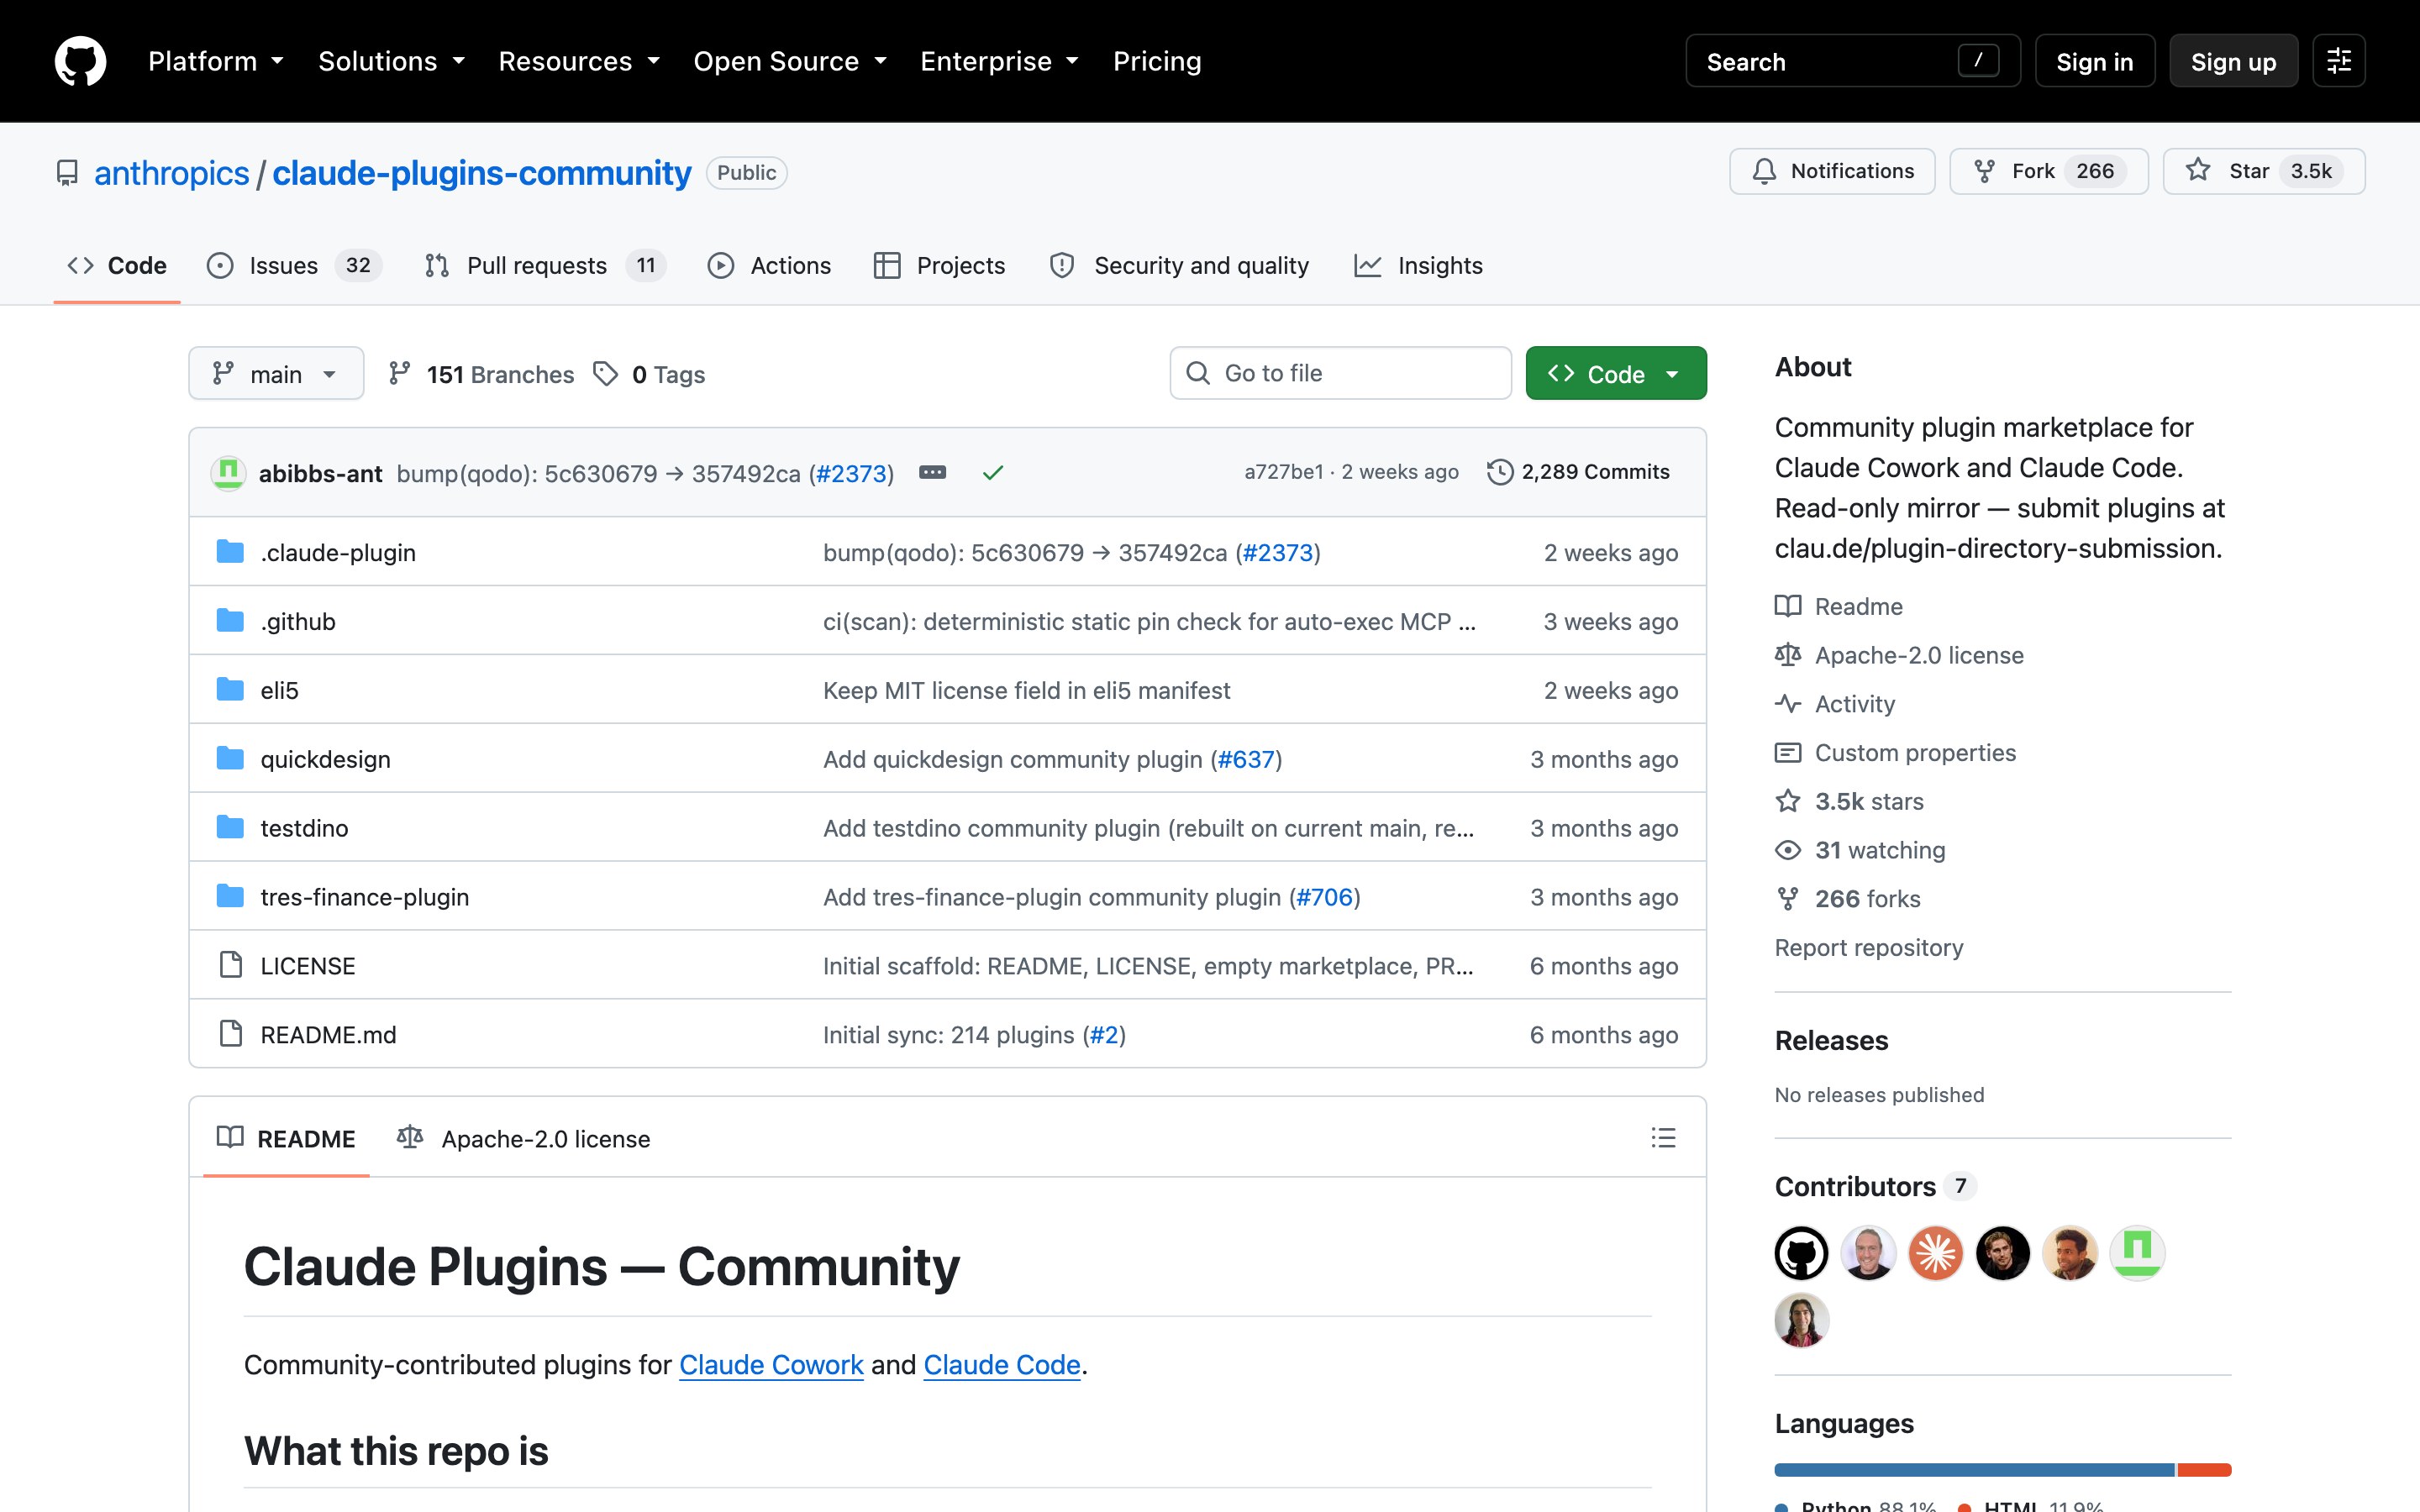
Task: Open the appearance settings icon beside Sign up
Action: coord(2338,61)
